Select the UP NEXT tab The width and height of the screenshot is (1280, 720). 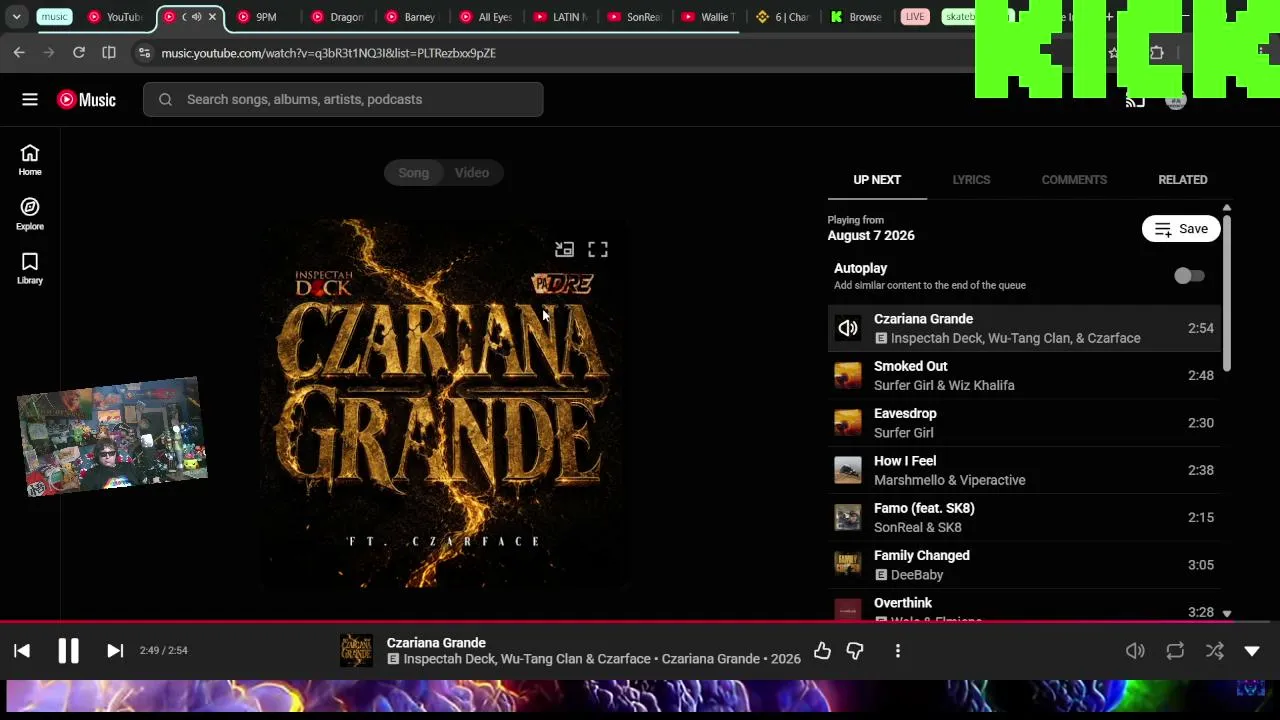click(877, 180)
